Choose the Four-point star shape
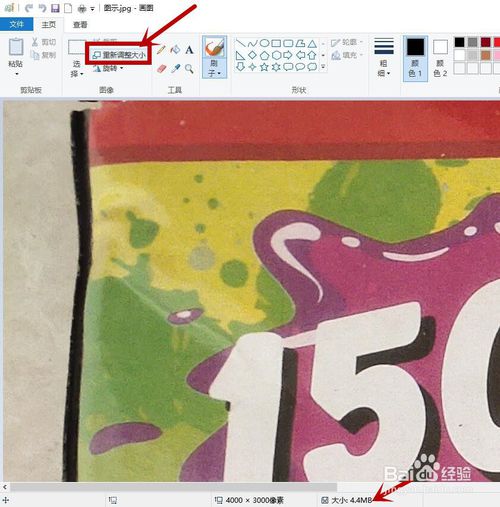This screenshot has height=507, width=500. (252, 67)
